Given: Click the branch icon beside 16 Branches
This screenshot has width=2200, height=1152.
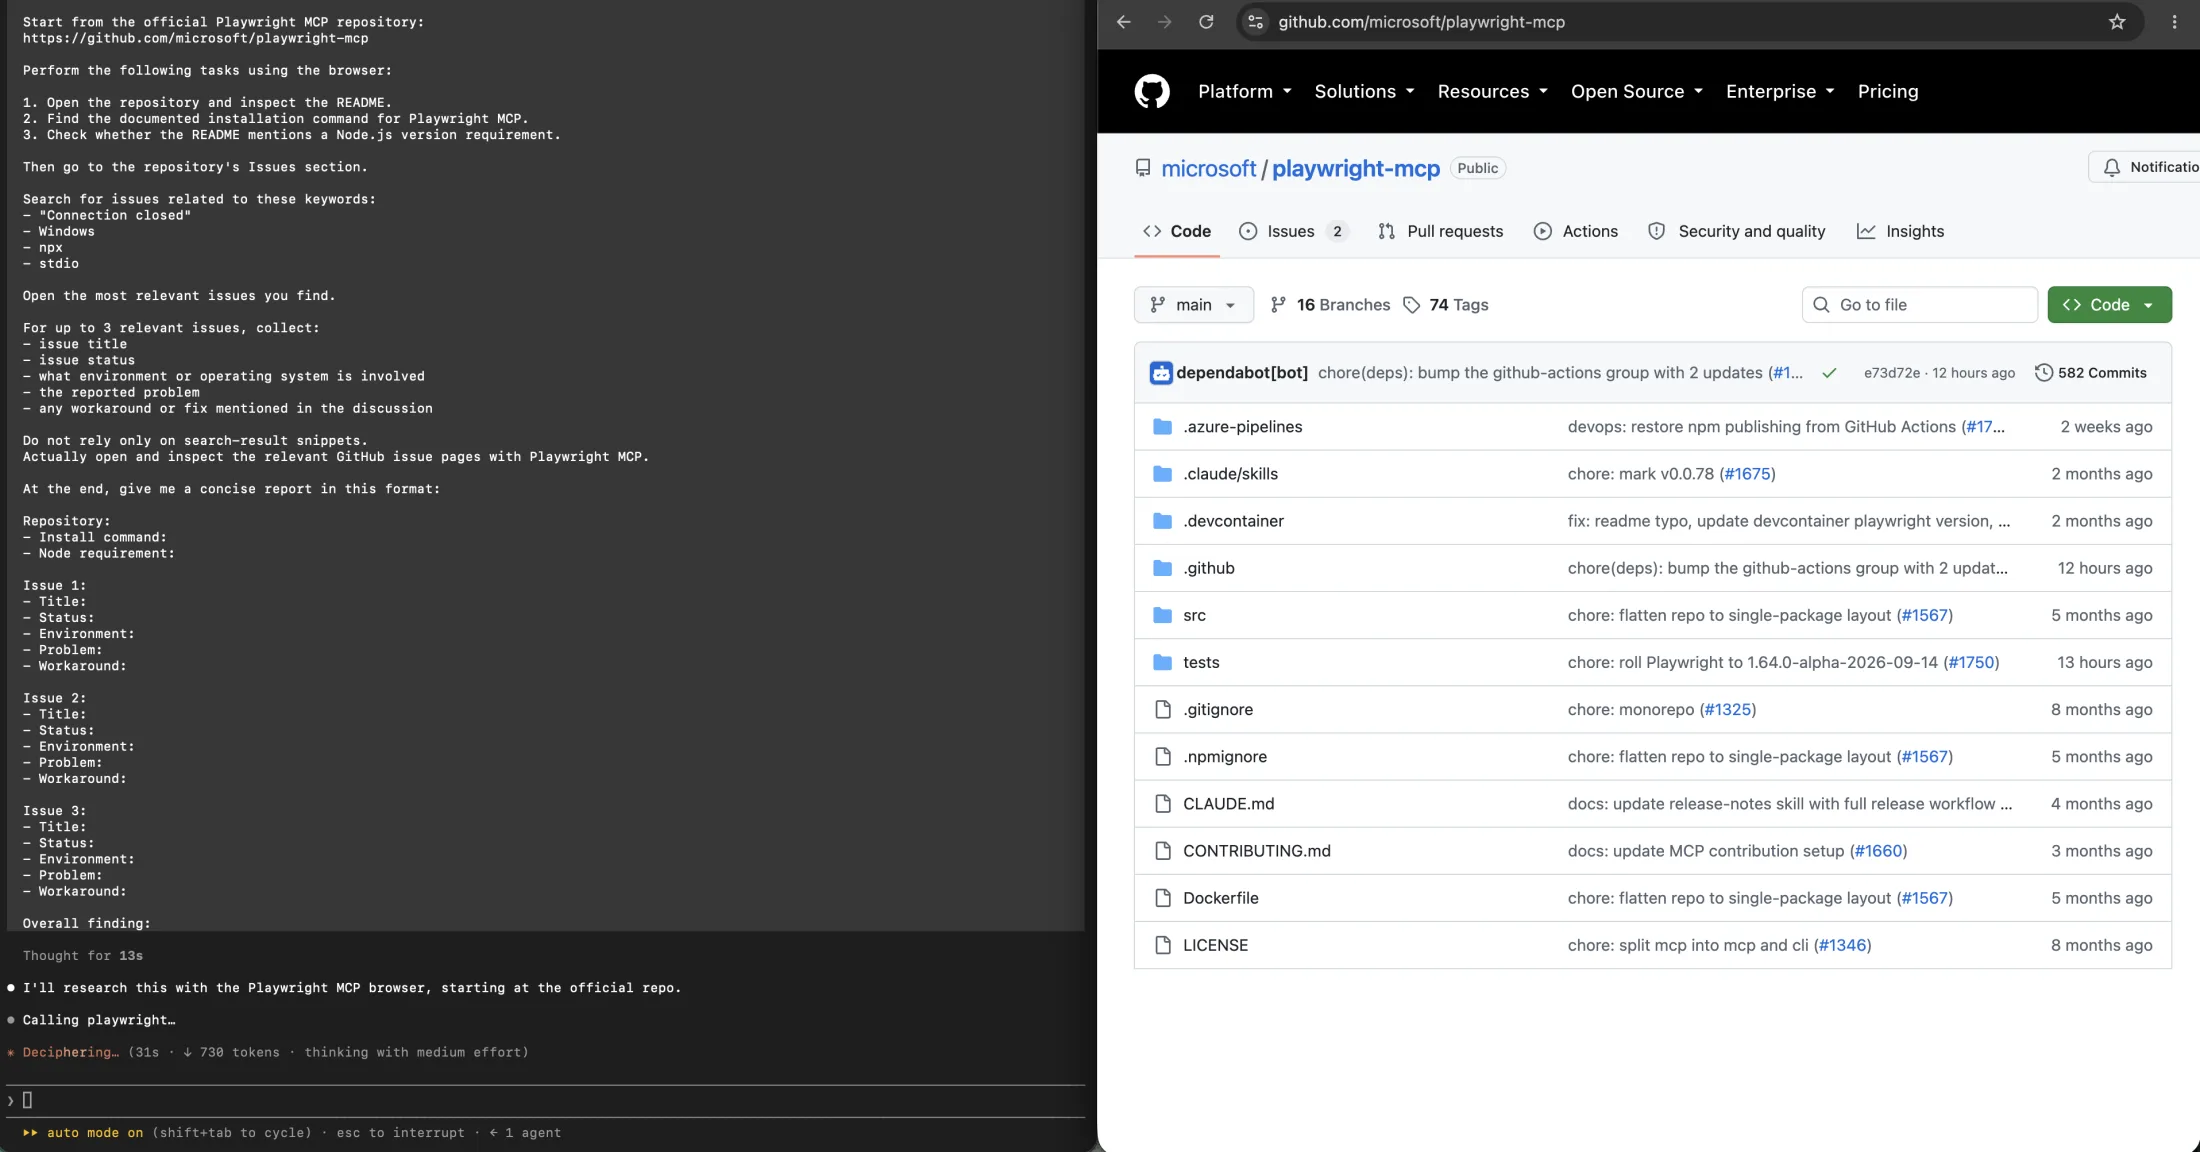Looking at the screenshot, I should [1278, 305].
